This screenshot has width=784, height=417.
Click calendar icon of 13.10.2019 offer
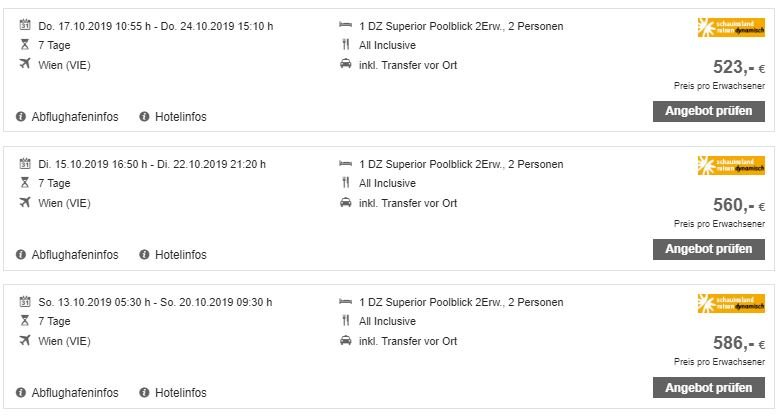[x=24, y=301]
